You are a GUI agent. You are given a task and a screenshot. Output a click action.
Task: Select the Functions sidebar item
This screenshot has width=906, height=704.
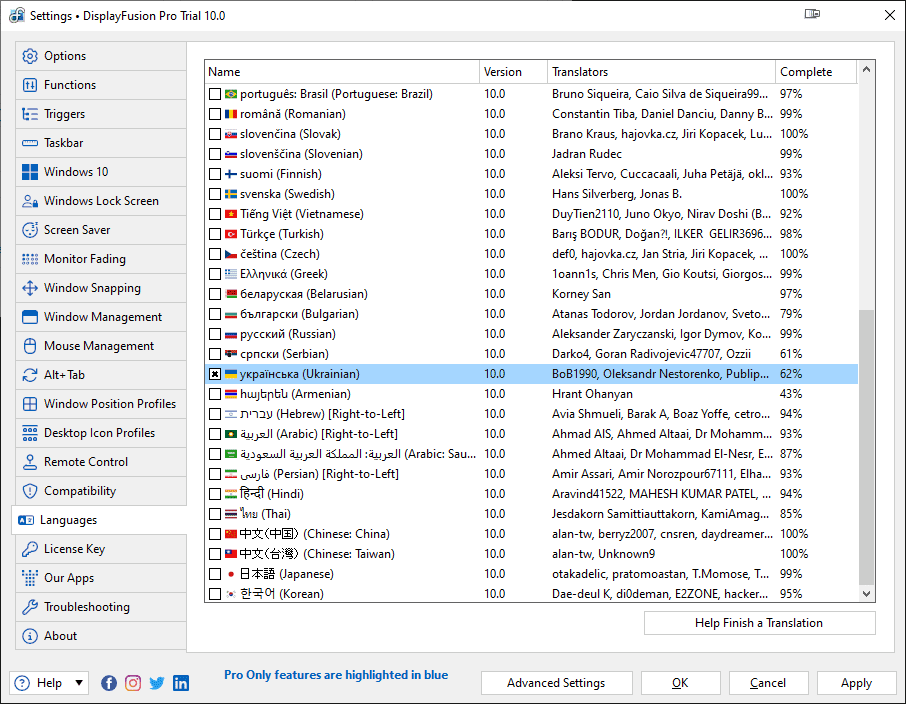point(101,85)
